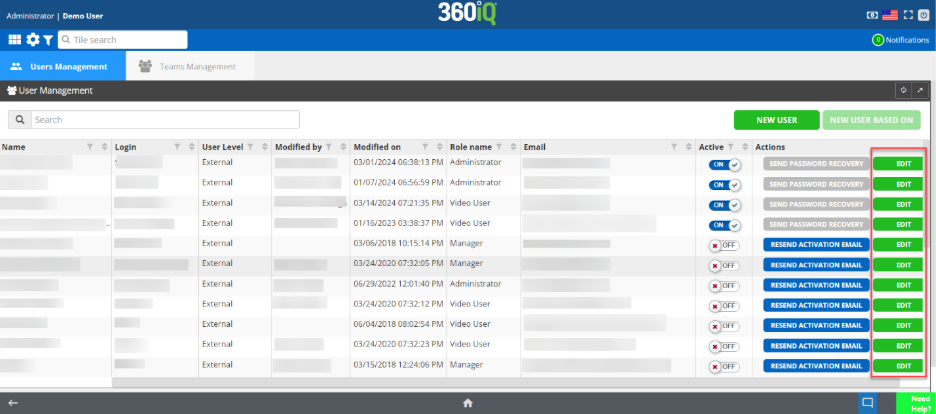Click the home icon in bottom bar
Screen dimensions: 936x414
[x=467, y=403]
